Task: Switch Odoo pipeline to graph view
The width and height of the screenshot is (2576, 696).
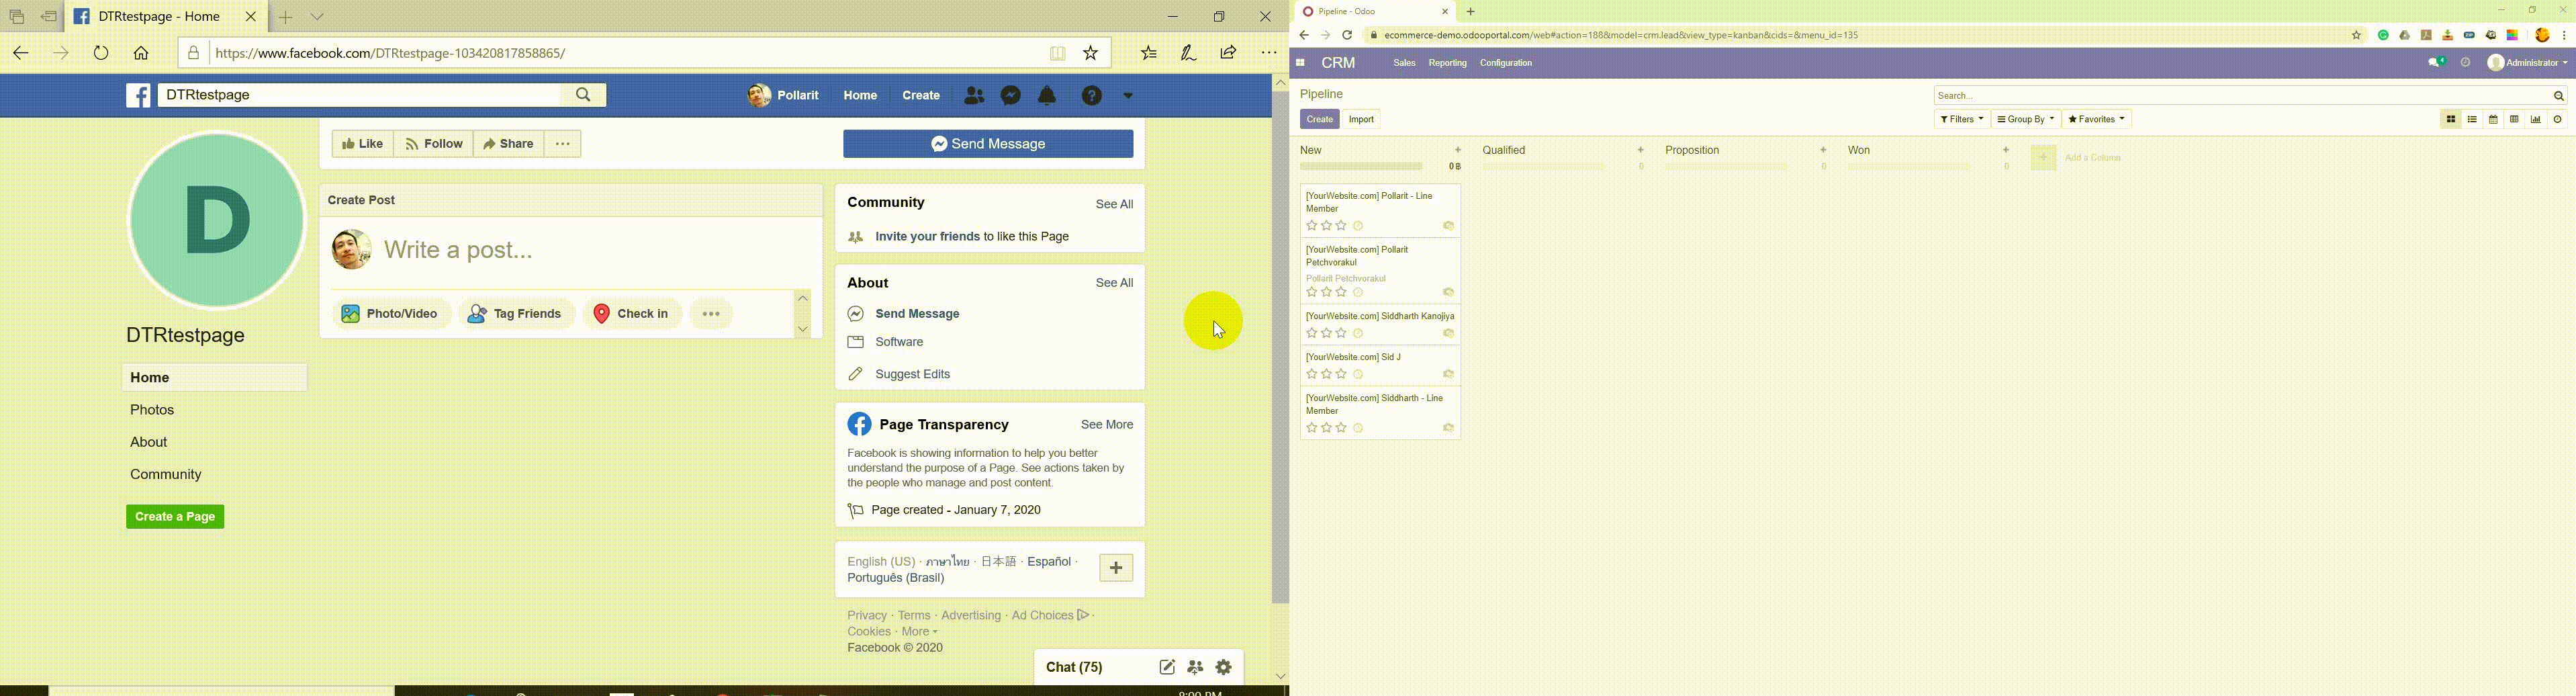Action: (2536, 120)
